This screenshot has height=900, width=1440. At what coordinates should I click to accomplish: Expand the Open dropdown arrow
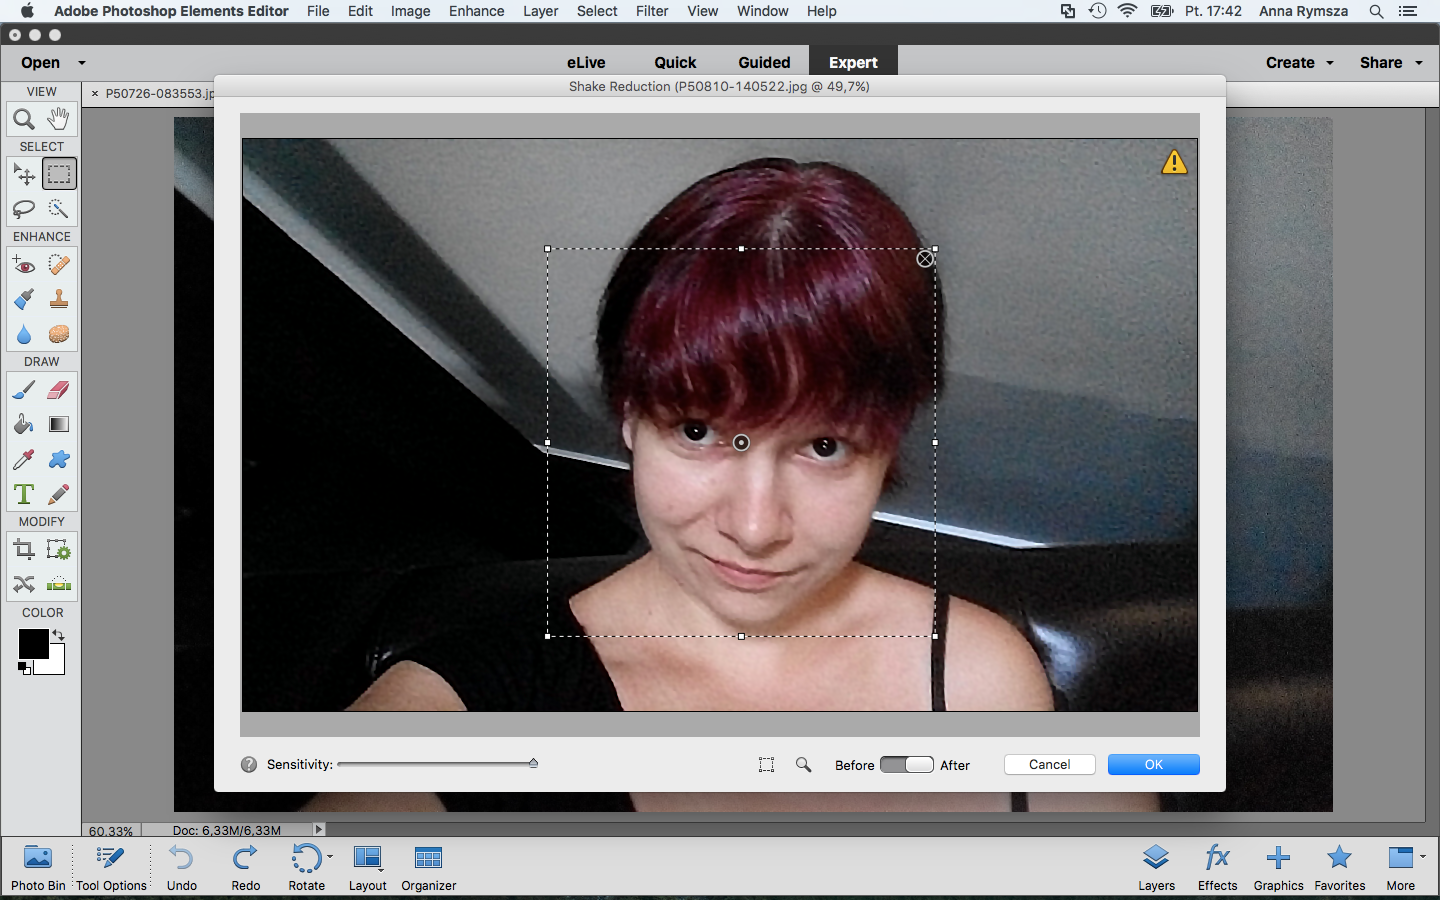[82, 63]
